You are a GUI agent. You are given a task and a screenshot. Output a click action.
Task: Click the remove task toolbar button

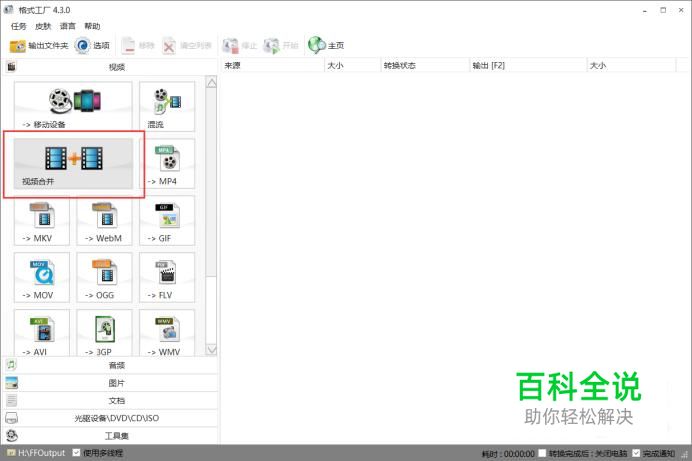(x=138, y=45)
